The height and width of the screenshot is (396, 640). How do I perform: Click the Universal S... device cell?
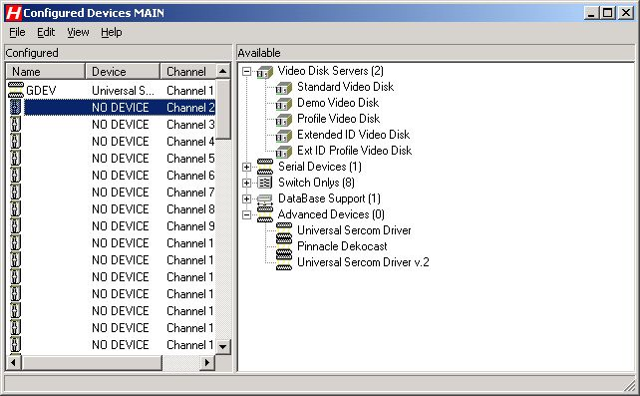tap(123, 91)
